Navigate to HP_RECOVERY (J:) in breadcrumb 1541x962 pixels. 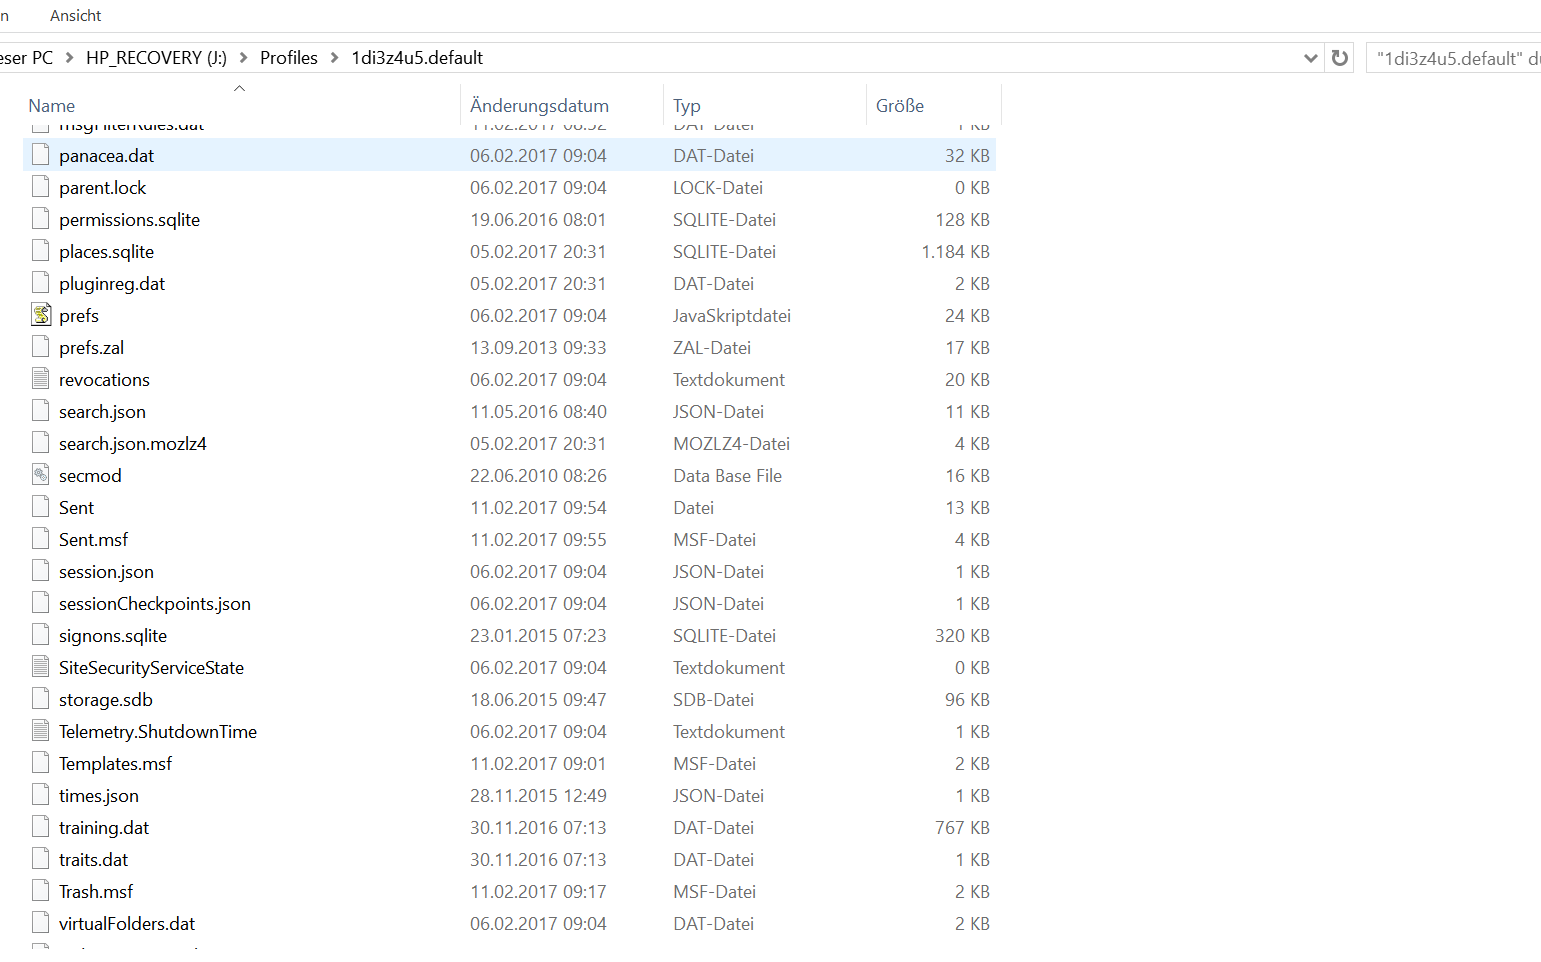pyautogui.click(x=156, y=58)
